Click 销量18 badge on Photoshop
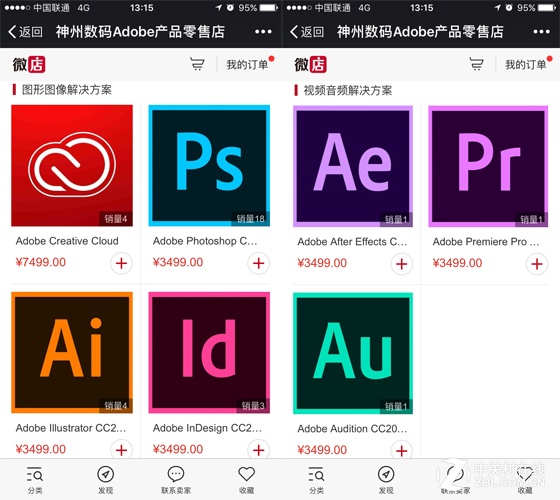Image resolution: width=560 pixels, height=500 pixels. point(250,218)
